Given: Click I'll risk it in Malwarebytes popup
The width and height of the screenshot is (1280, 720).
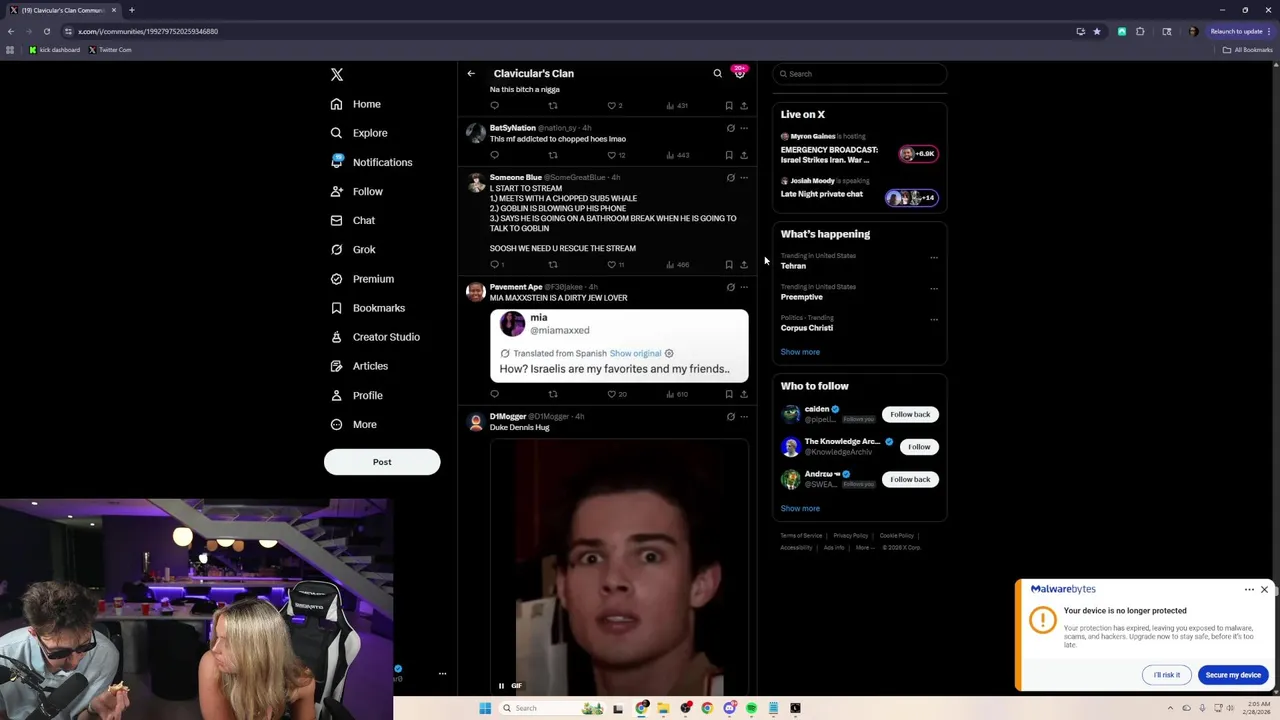Looking at the screenshot, I should [x=1167, y=675].
